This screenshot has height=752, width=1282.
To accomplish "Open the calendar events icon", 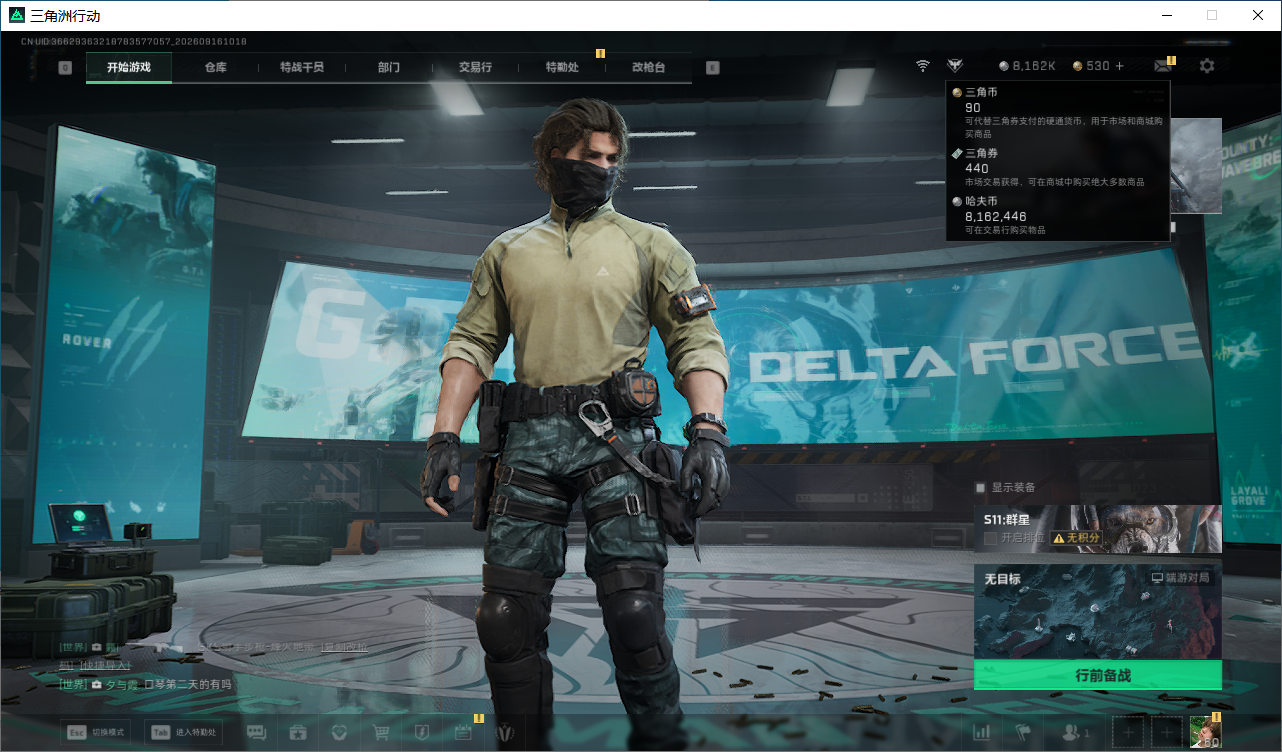I will 463,732.
